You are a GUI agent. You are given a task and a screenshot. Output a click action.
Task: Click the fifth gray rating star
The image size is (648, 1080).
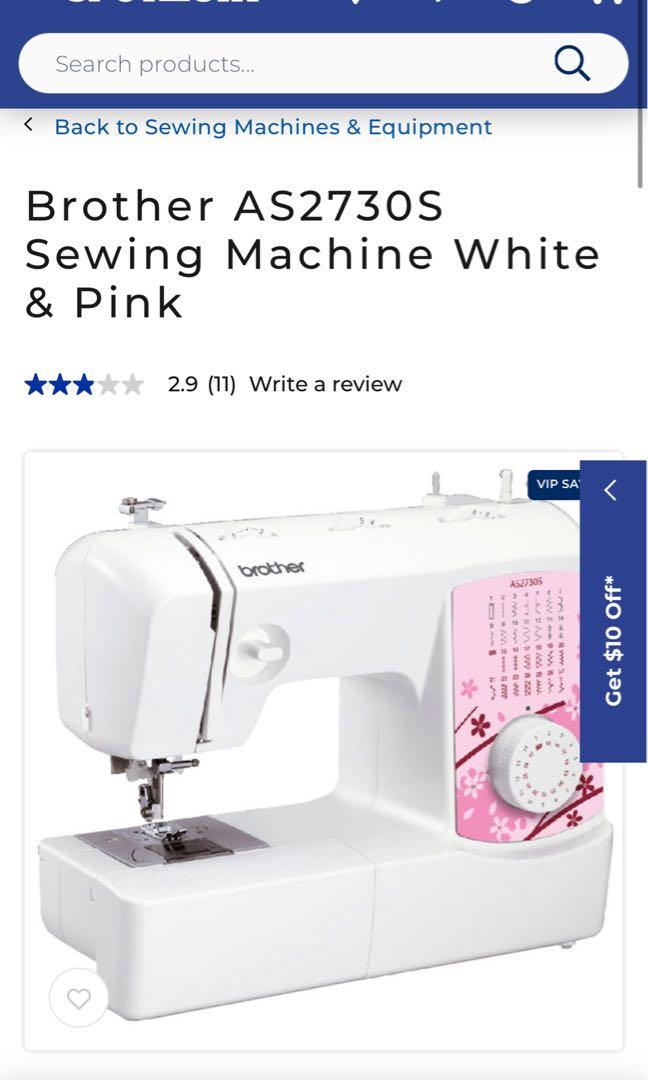tap(132, 384)
